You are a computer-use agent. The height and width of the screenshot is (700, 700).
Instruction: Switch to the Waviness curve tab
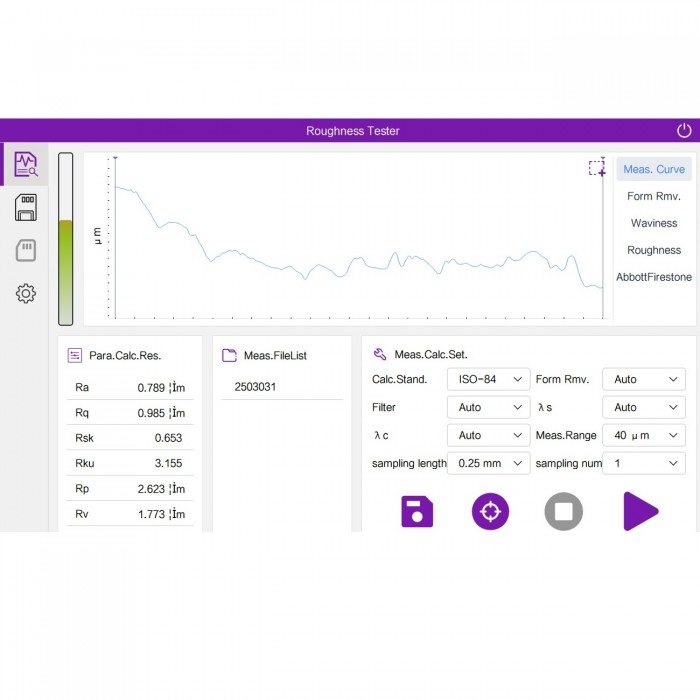coord(653,223)
